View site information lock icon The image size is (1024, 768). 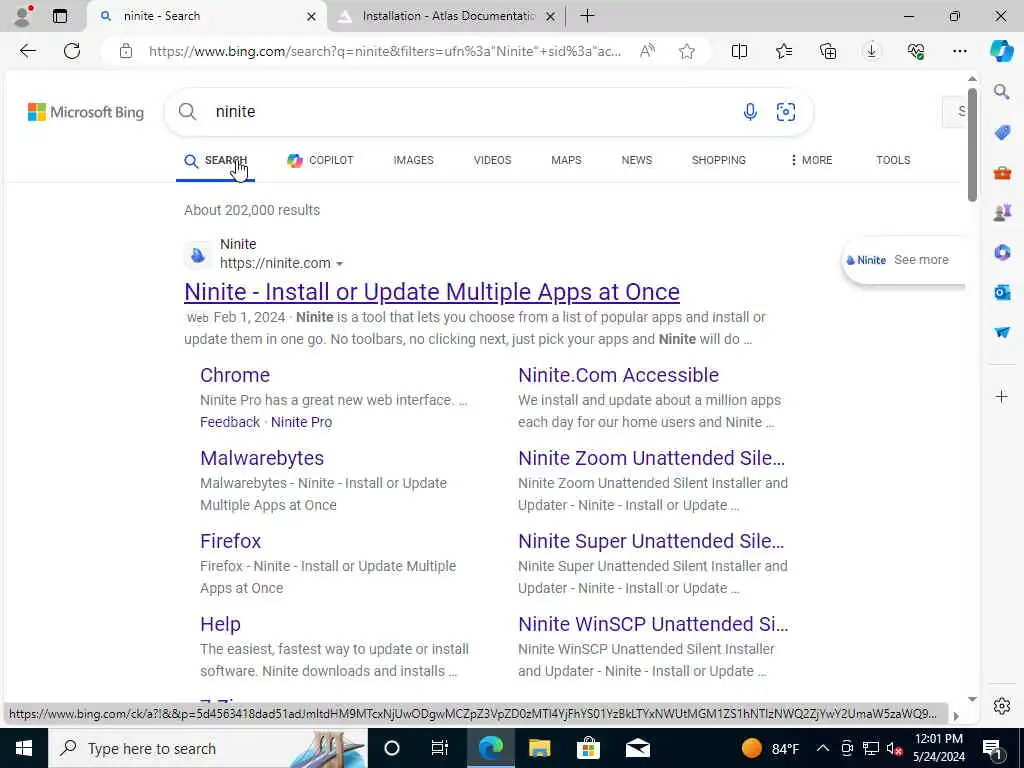[x=125, y=51]
